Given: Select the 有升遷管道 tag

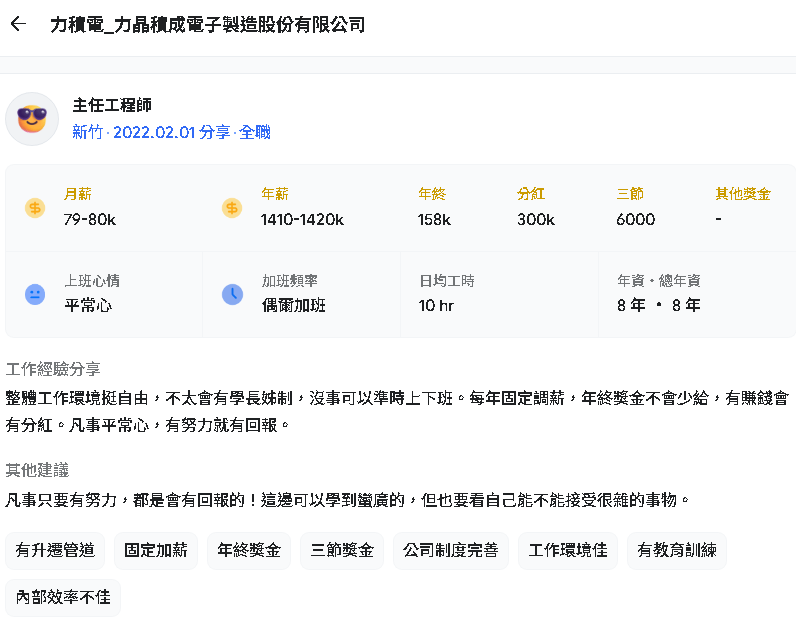Looking at the screenshot, I should pos(55,550).
